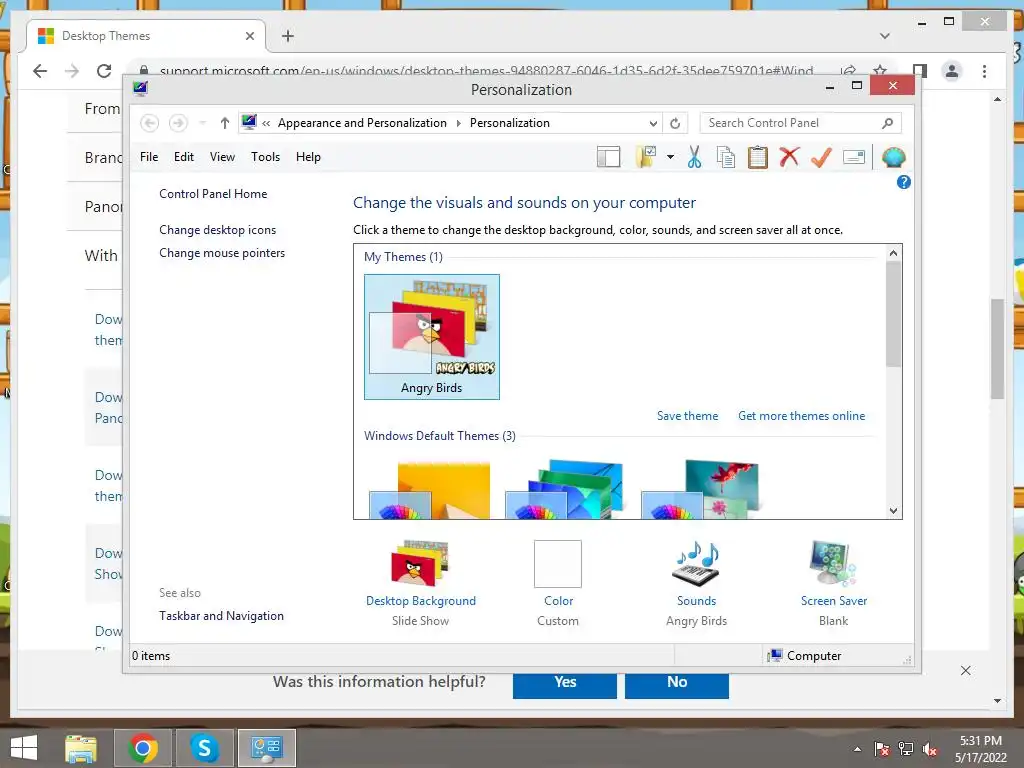Screen dimensions: 1024x768
Task: Click Appearance and Personalization breadcrumb
Action: [362, 123]
